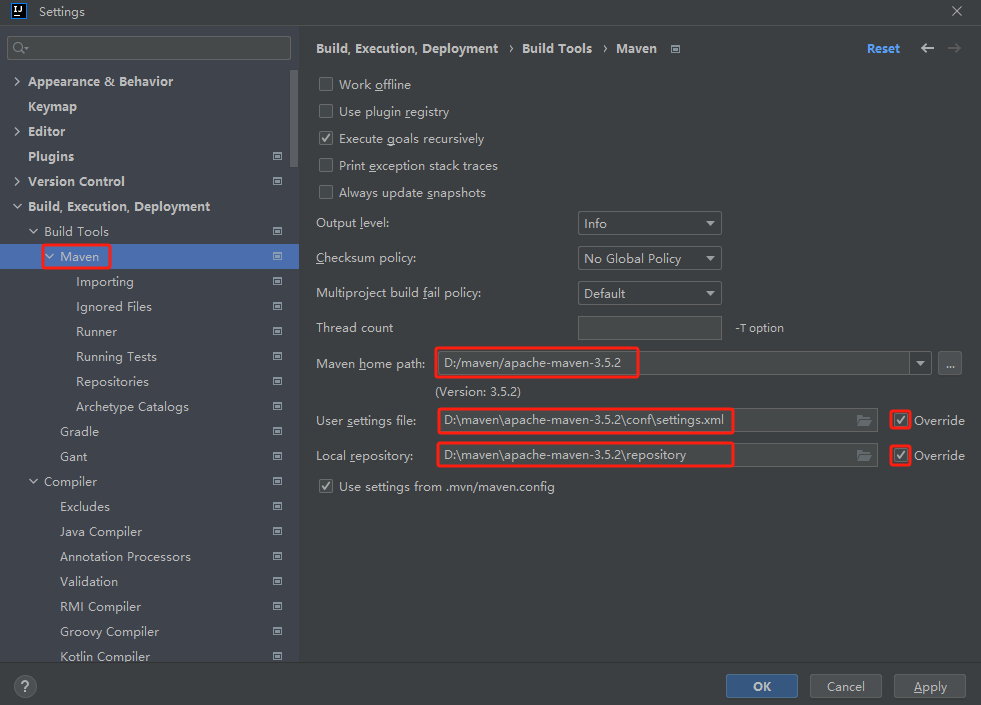
Task: Open Importing under Maven
Action: (x=104, y=281)
